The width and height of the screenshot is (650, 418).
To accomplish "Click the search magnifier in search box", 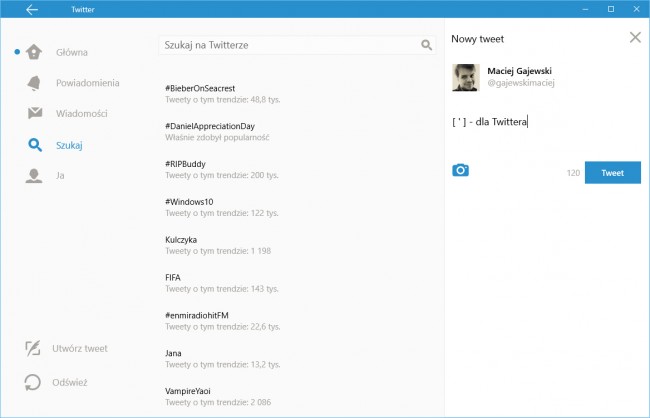I will [426, 45].
